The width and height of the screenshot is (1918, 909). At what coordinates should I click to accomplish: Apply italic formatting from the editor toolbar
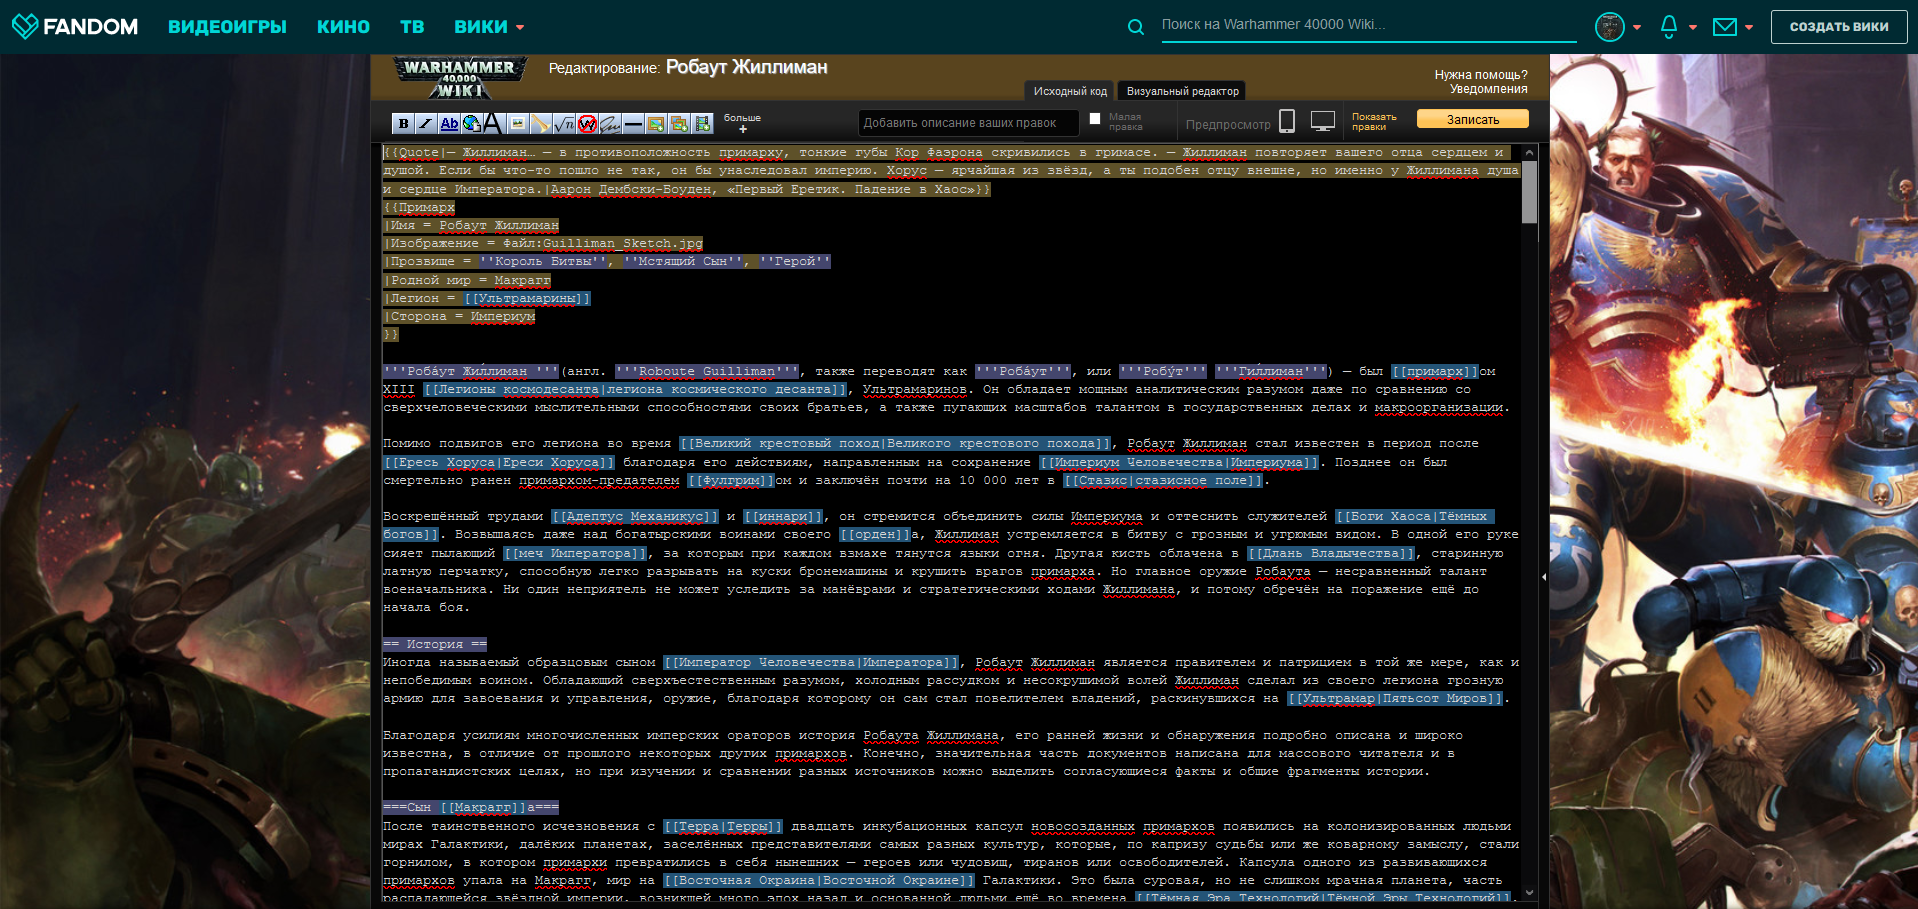pyautogui.click(x=426, y=123)
